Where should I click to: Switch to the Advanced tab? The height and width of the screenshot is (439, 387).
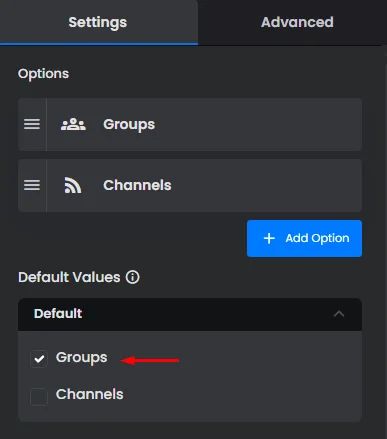[x=297, y=22]
